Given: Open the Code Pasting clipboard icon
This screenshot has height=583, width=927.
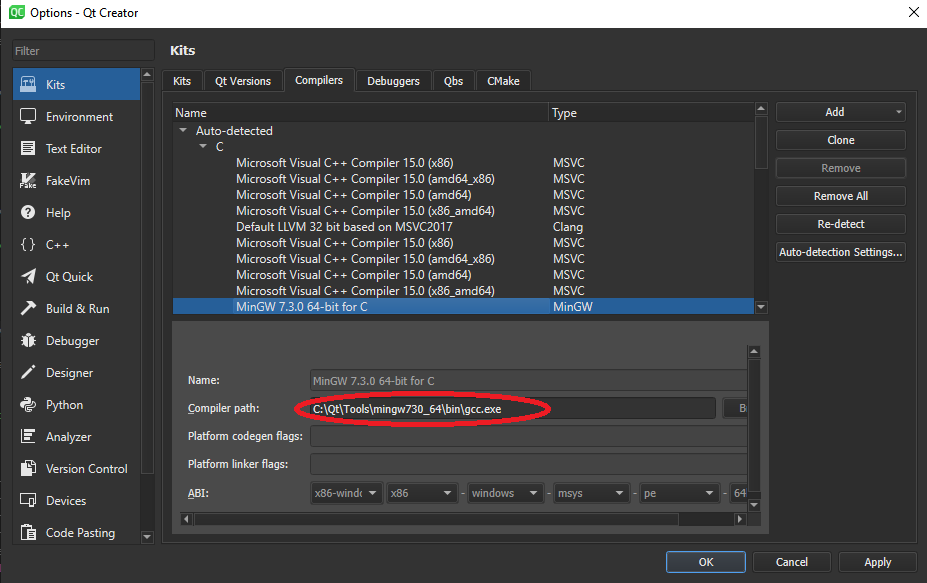Looking at the screenshot, I should tap(28, 532).
